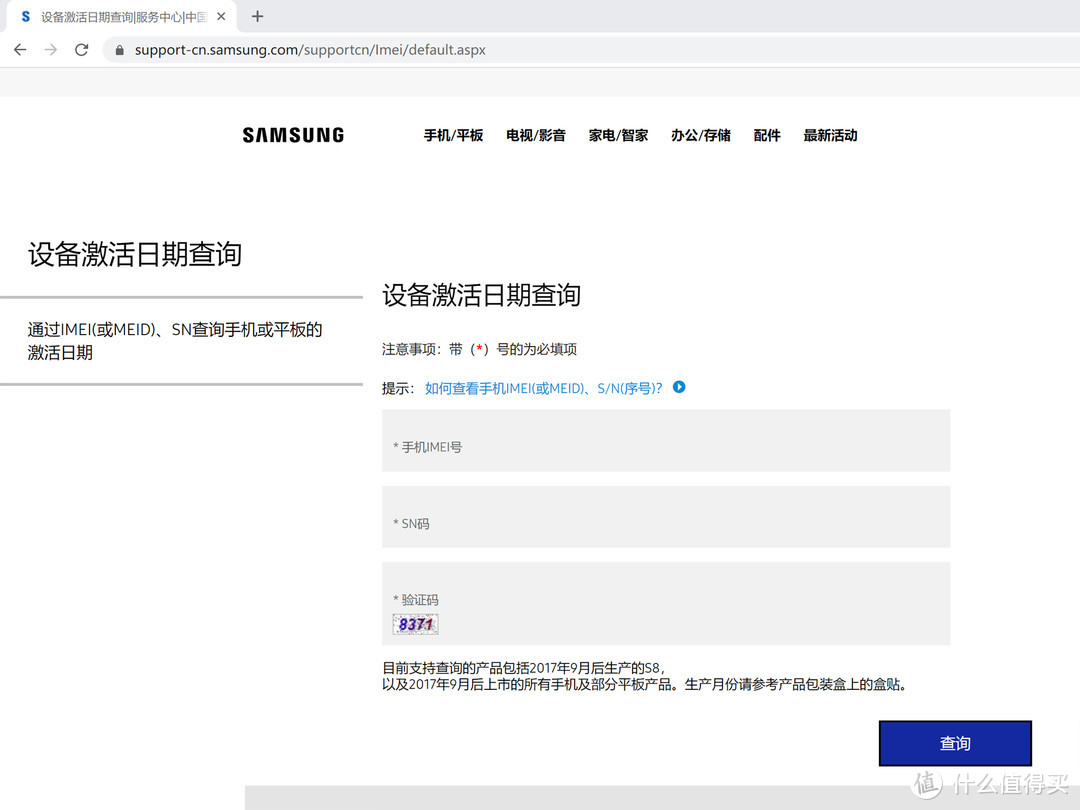Click the padlock site security icon
1080x810 pixels.
click(119, 50)
